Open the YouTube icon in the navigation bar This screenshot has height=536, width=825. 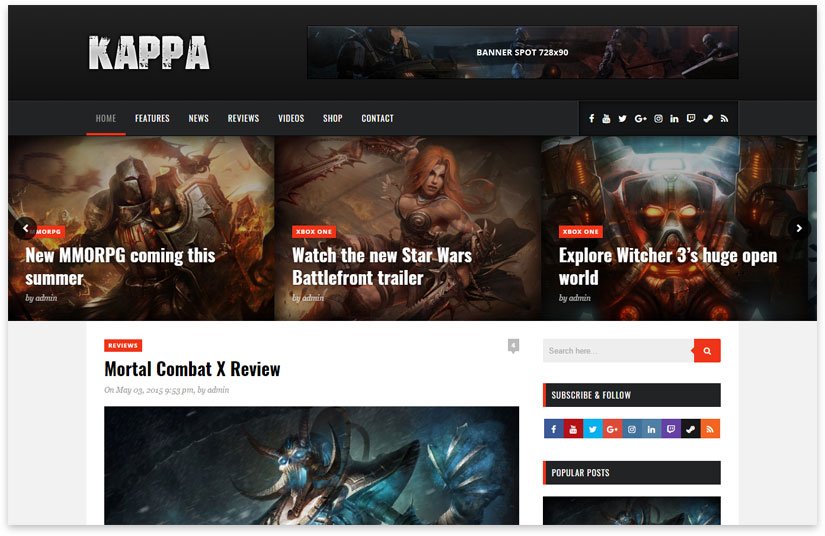coord(606,118)
